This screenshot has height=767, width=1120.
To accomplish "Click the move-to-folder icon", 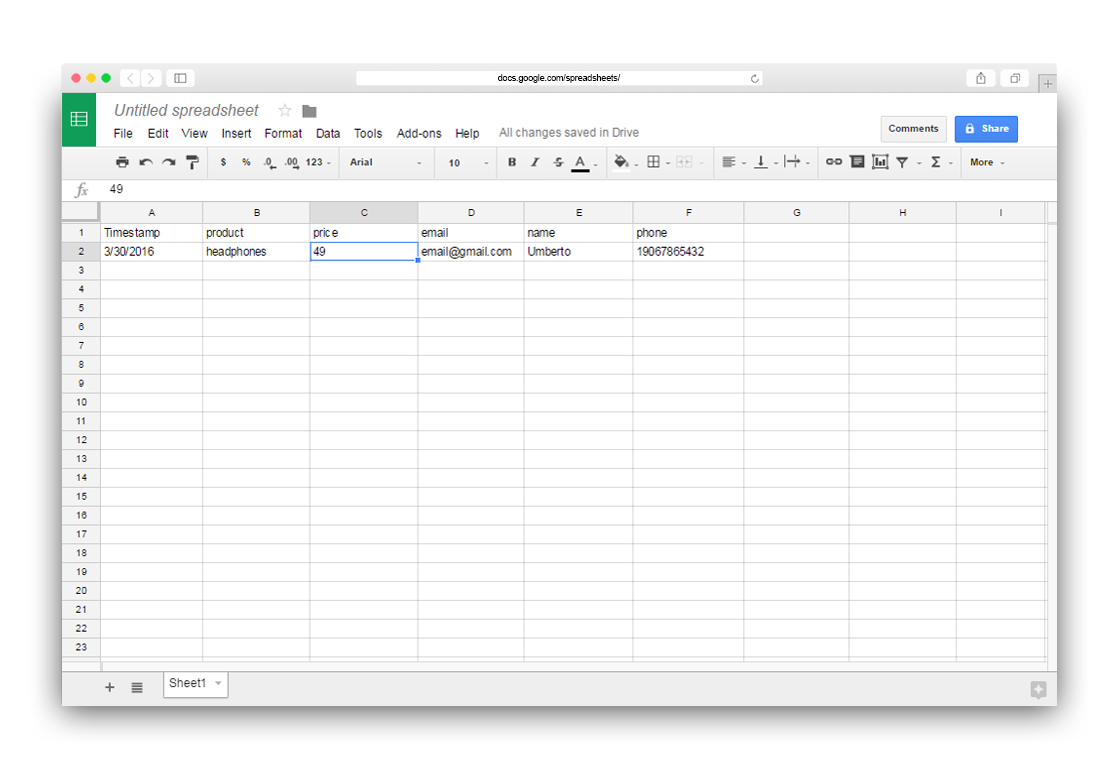I will (x=309, y=111).
